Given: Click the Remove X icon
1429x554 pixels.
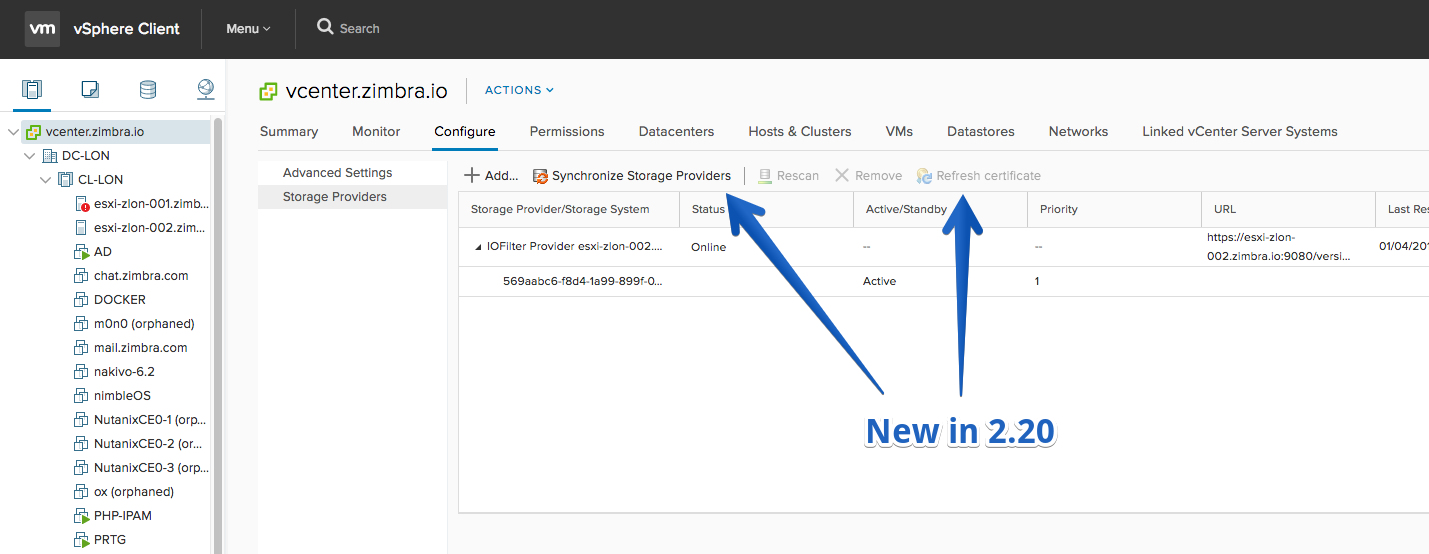Looking at the screenshot, I should (842, 175).
